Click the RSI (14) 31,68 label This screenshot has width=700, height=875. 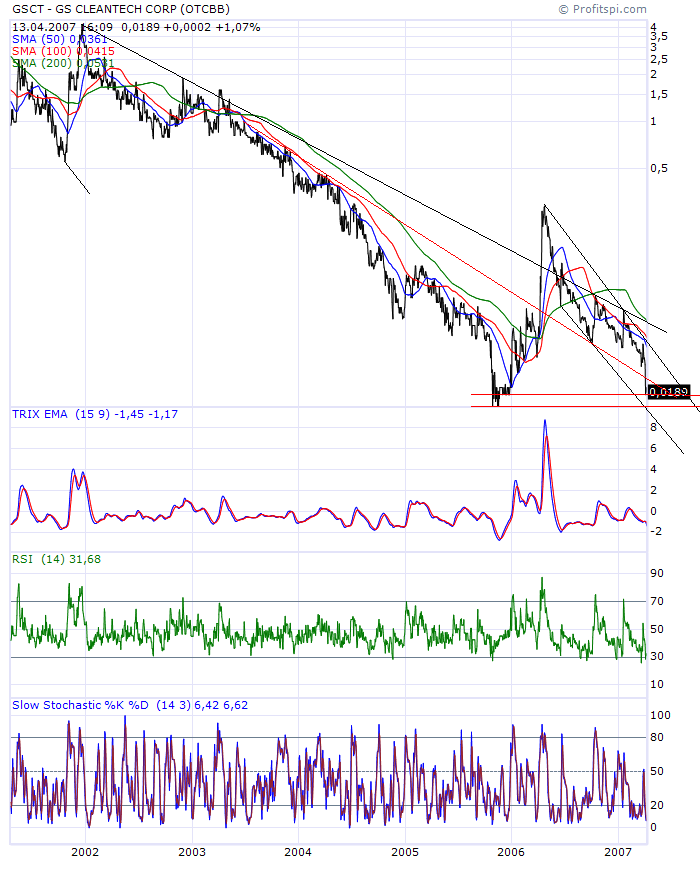(56, 559)
